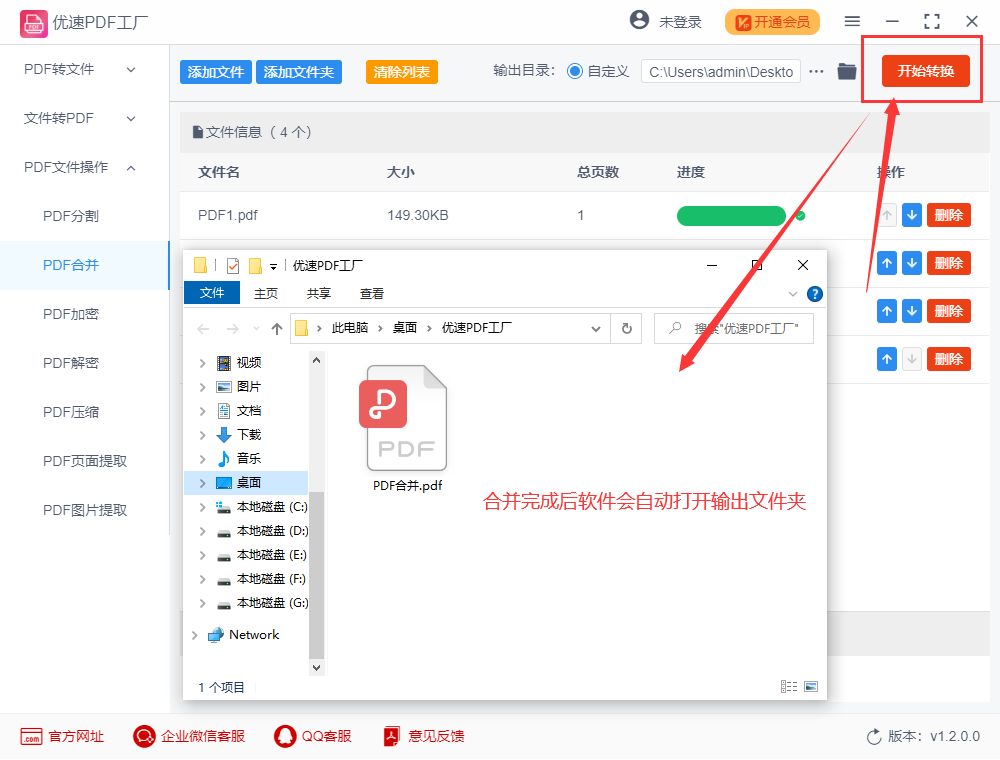Open folder browser icon beside output path

[x=846, y=71]
